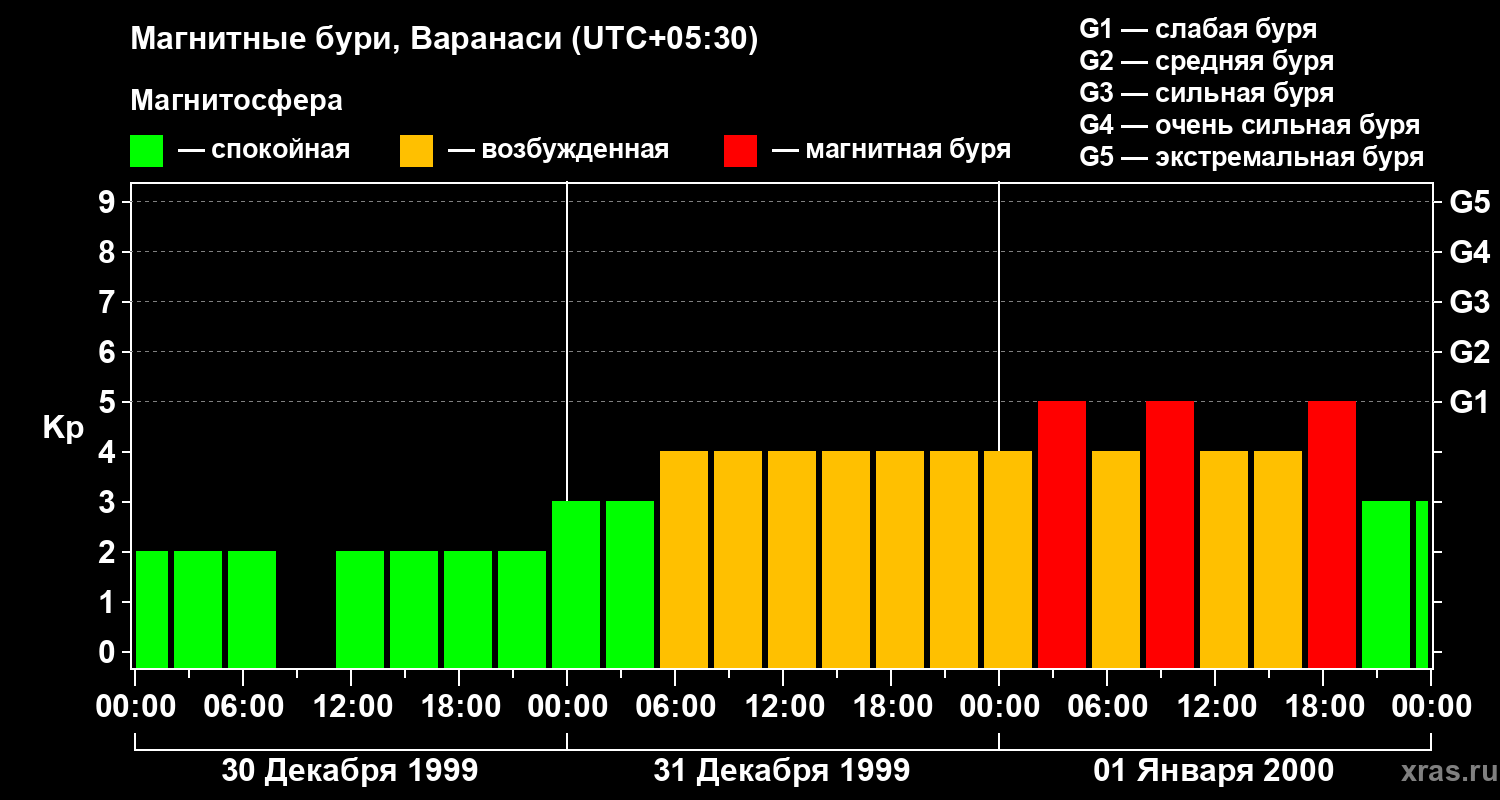Click the '— спокойная' legend text
This screenshot has height=800, width=1500.
[x=264, y=150]
